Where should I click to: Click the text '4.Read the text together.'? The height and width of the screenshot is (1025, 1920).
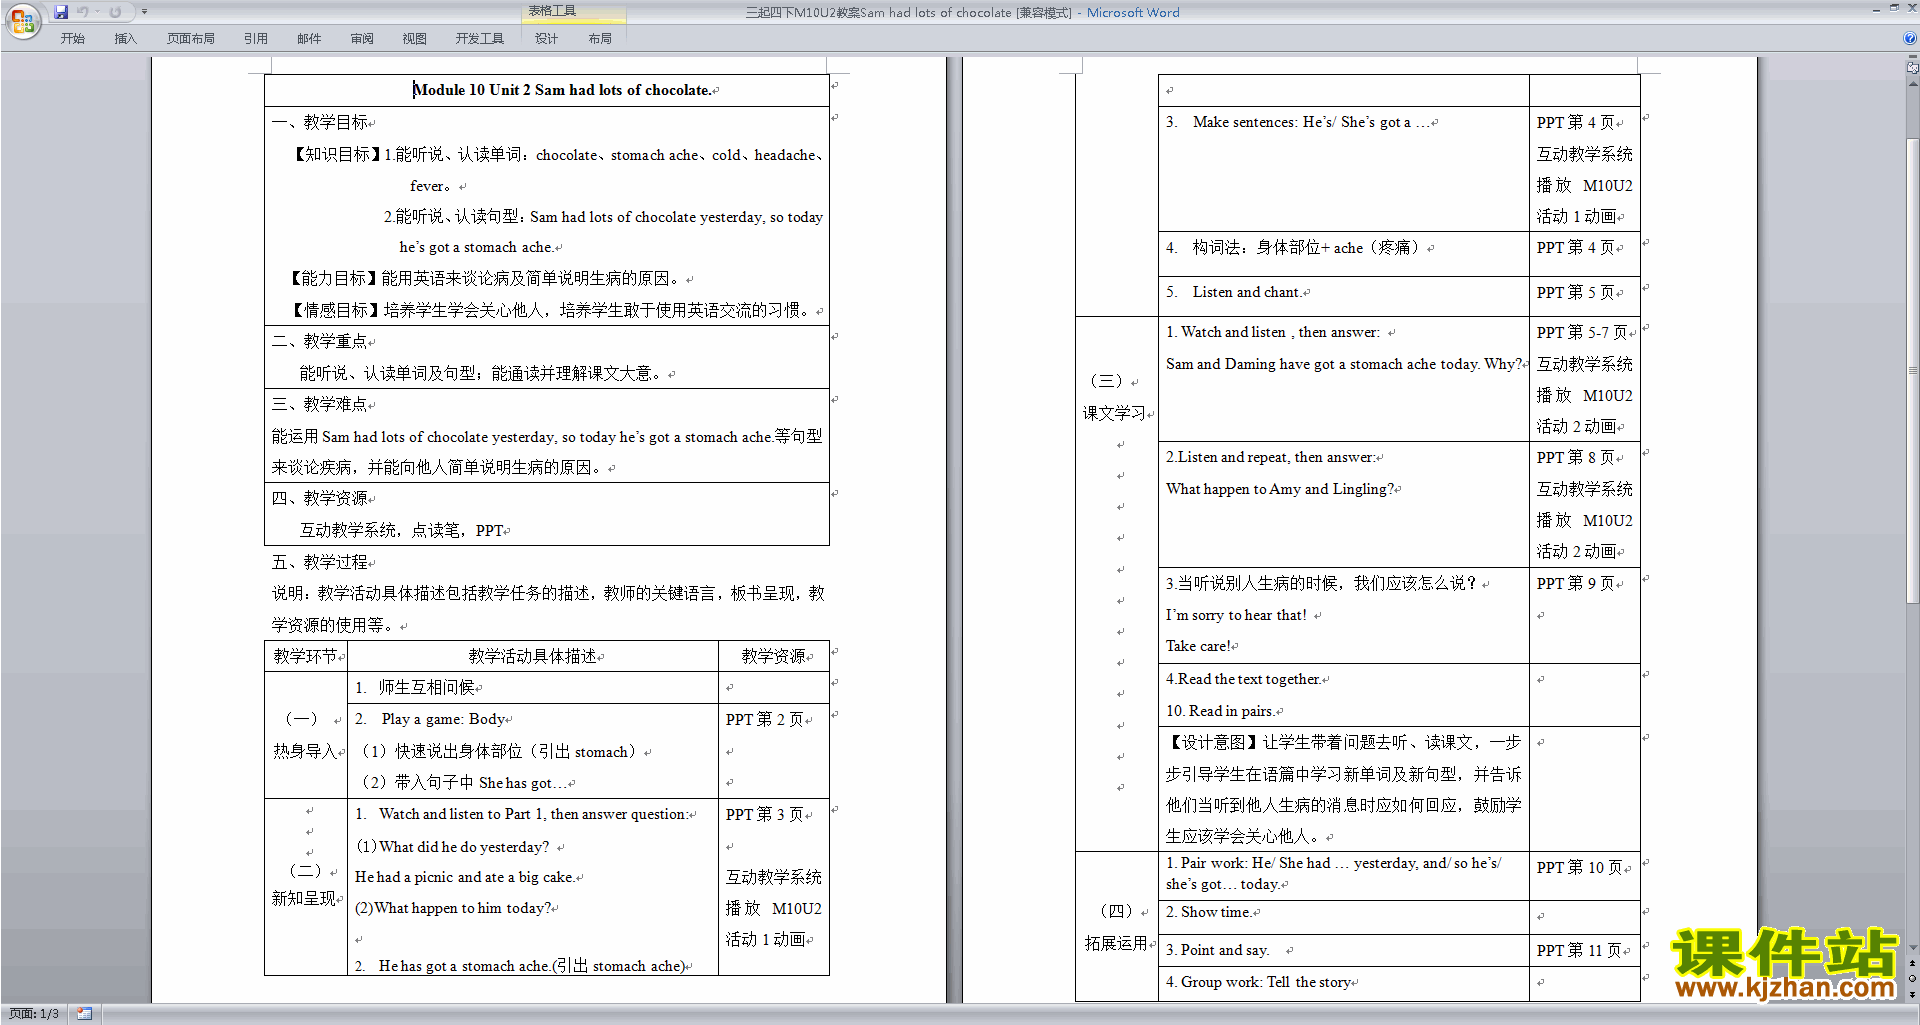click(x=1244, y=679)
